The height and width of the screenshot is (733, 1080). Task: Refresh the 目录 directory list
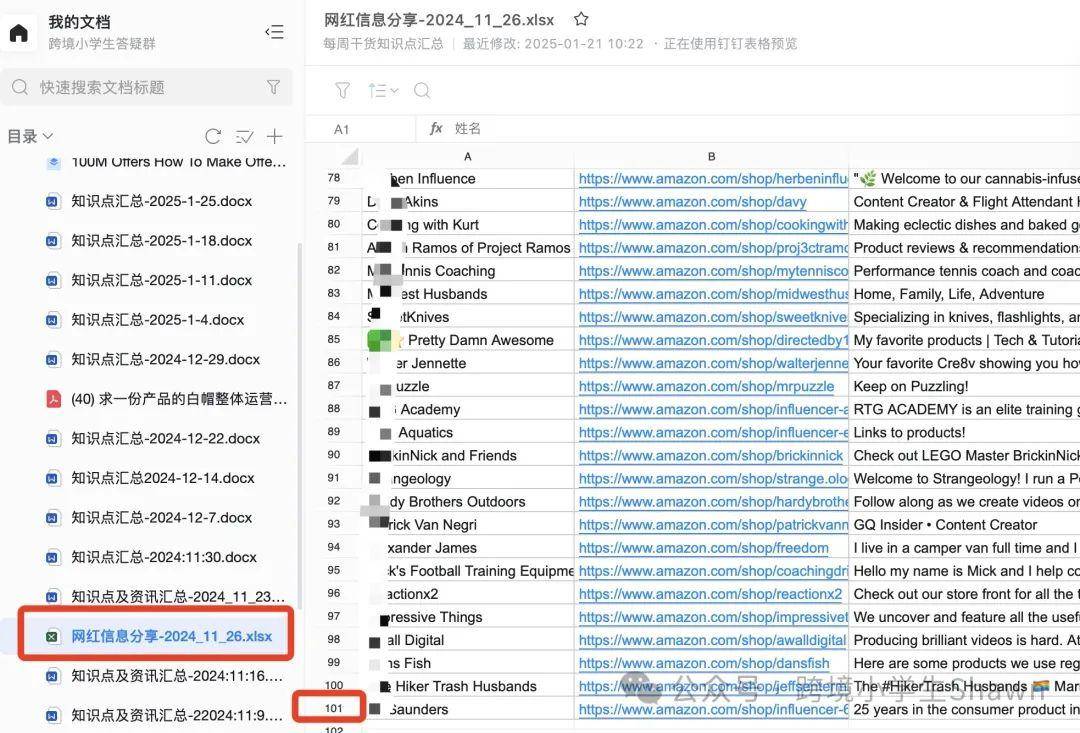pyautogui.click(x=214, y=136)
